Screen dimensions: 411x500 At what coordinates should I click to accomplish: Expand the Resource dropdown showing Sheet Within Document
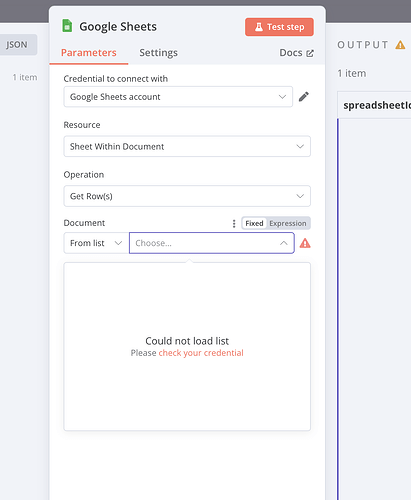(187, 146)
